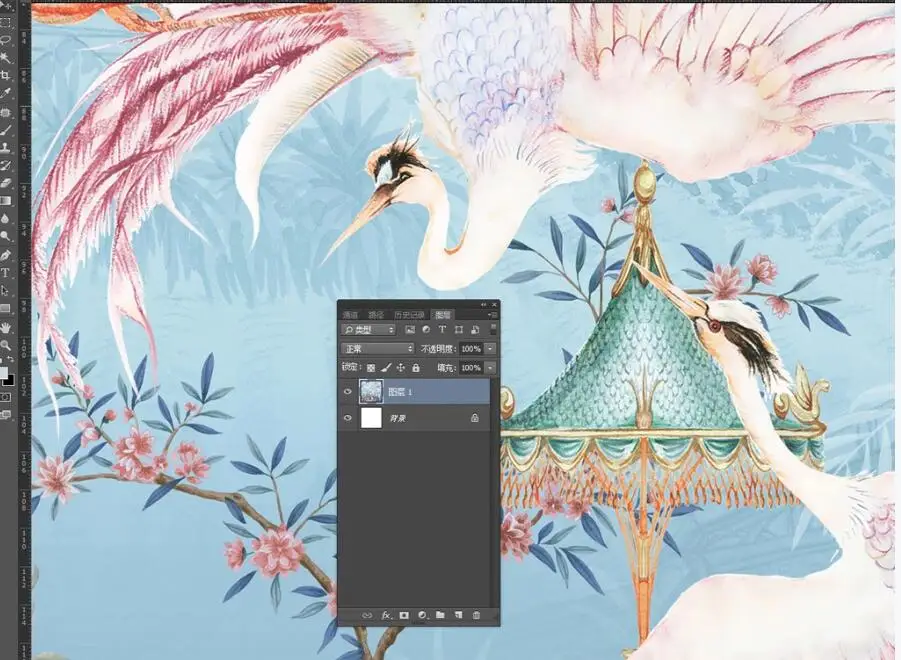901x660 pixels.
Task: Toggle lock transparent pixels
Action: (x=371, y=368)
